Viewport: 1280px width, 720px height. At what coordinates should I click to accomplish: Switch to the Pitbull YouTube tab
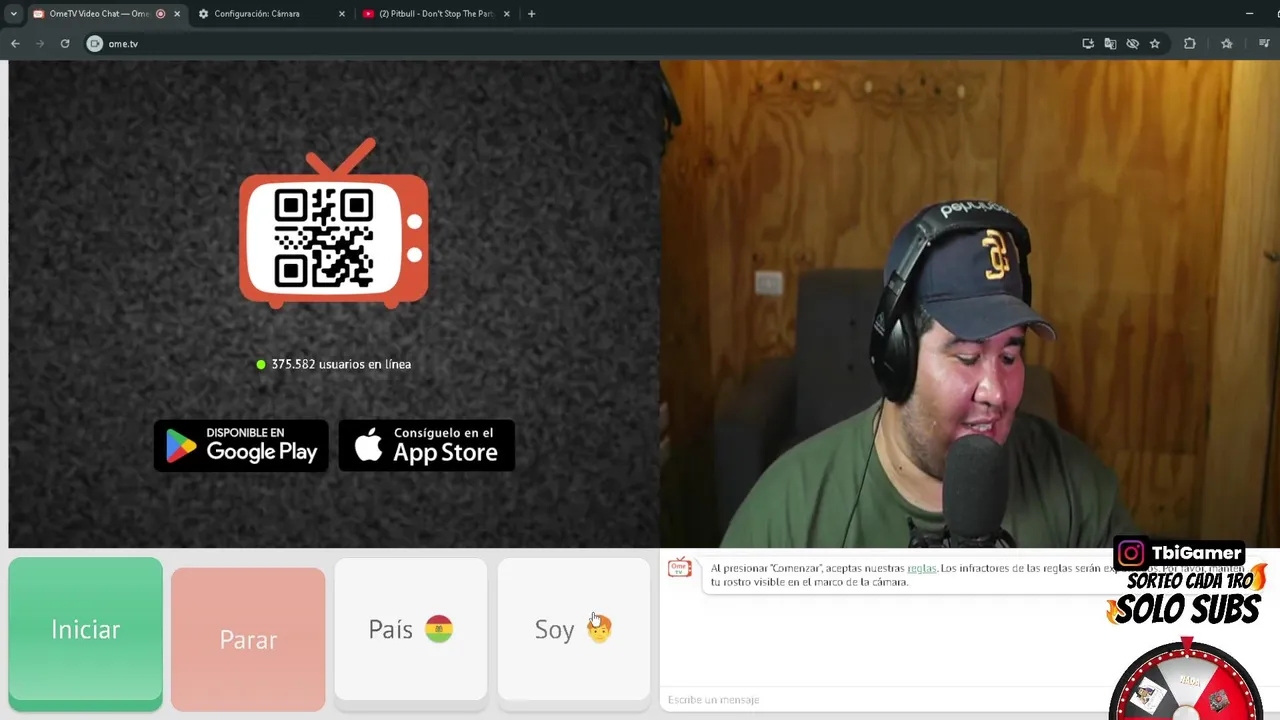435,14
